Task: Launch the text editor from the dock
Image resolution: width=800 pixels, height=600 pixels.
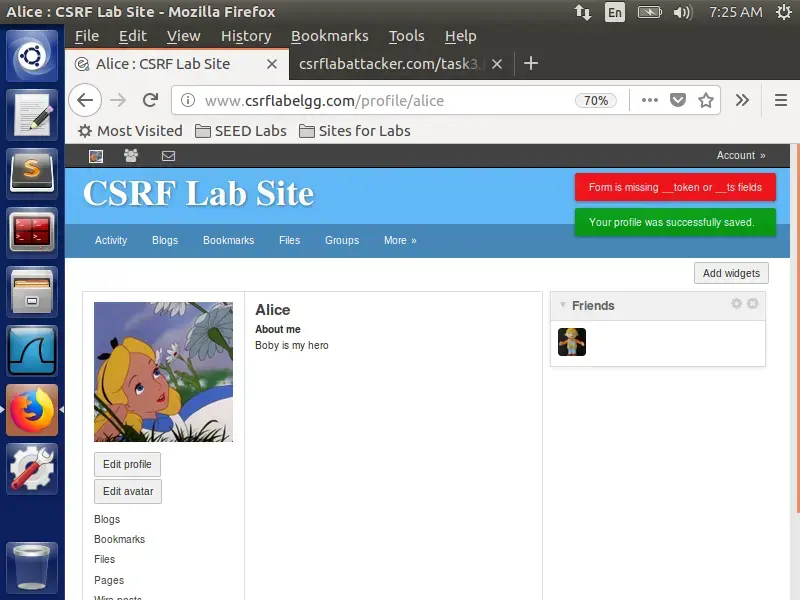Action: (x=32, y=115)
